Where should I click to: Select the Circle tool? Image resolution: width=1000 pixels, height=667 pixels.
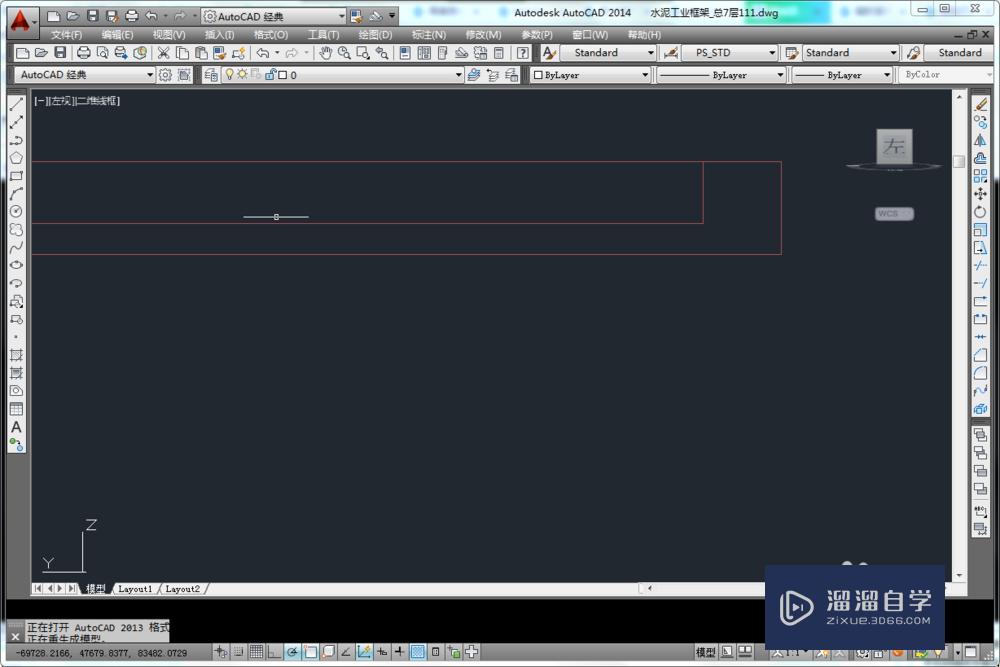16,213
